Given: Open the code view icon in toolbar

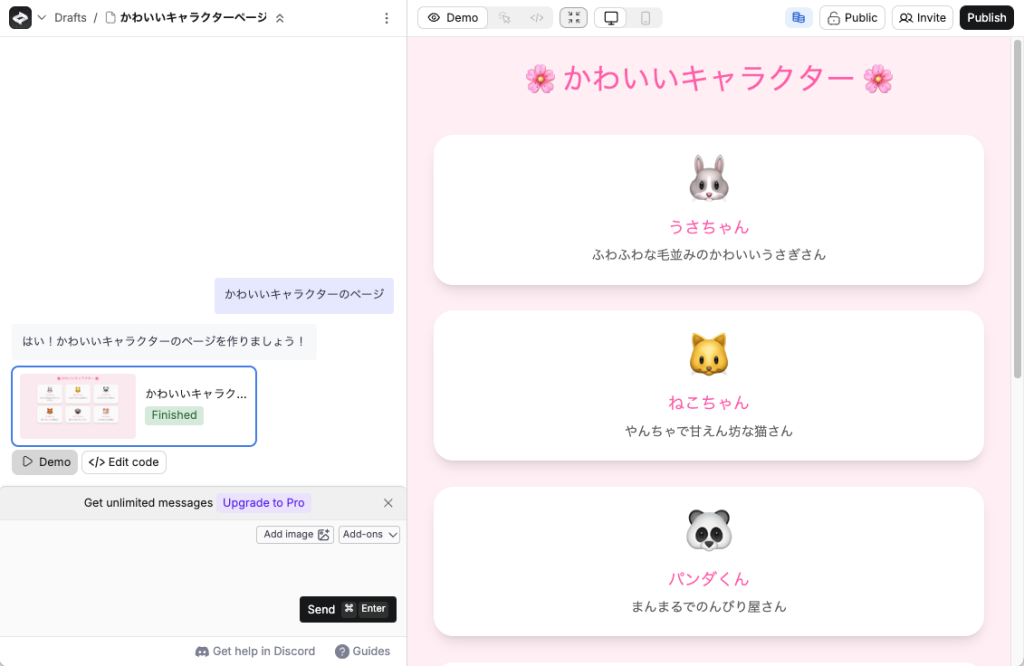Looking at the screenshot, I should (x=537, y=18).
